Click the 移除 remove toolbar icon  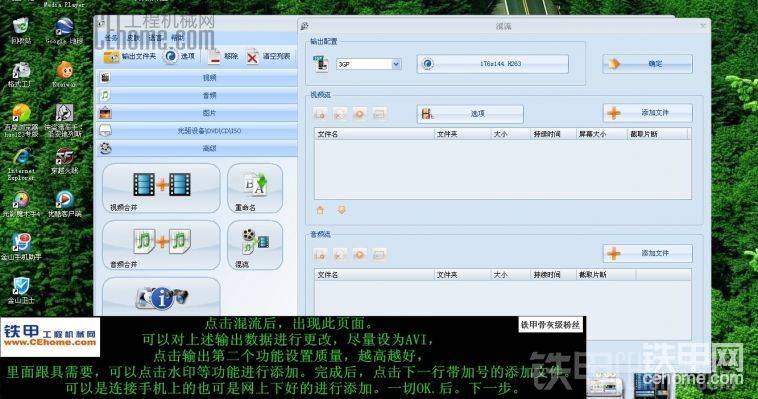click(214, 57)
